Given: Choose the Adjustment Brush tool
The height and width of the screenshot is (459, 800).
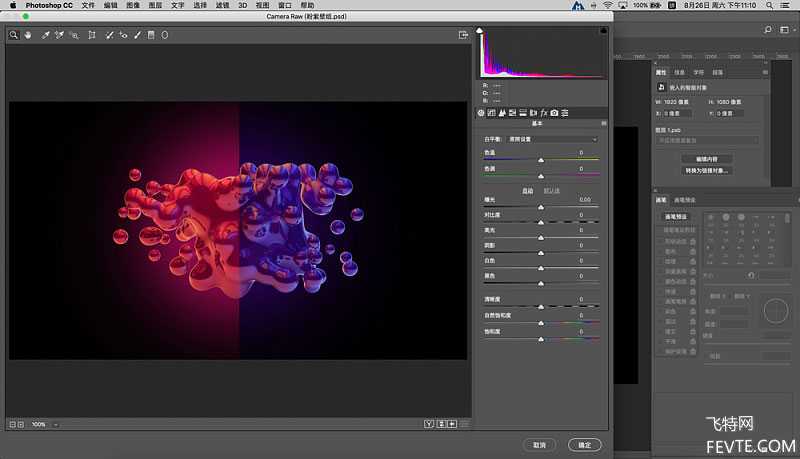Looking at the screenshot, I should pos(137,35).
